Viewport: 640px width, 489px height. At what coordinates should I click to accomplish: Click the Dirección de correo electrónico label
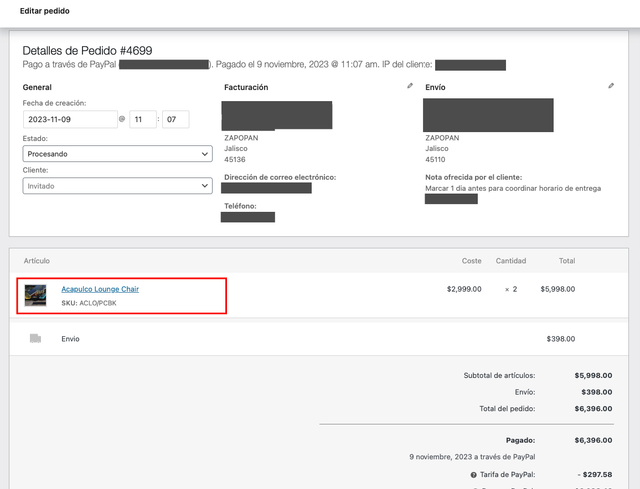click(x=280, y=177)
